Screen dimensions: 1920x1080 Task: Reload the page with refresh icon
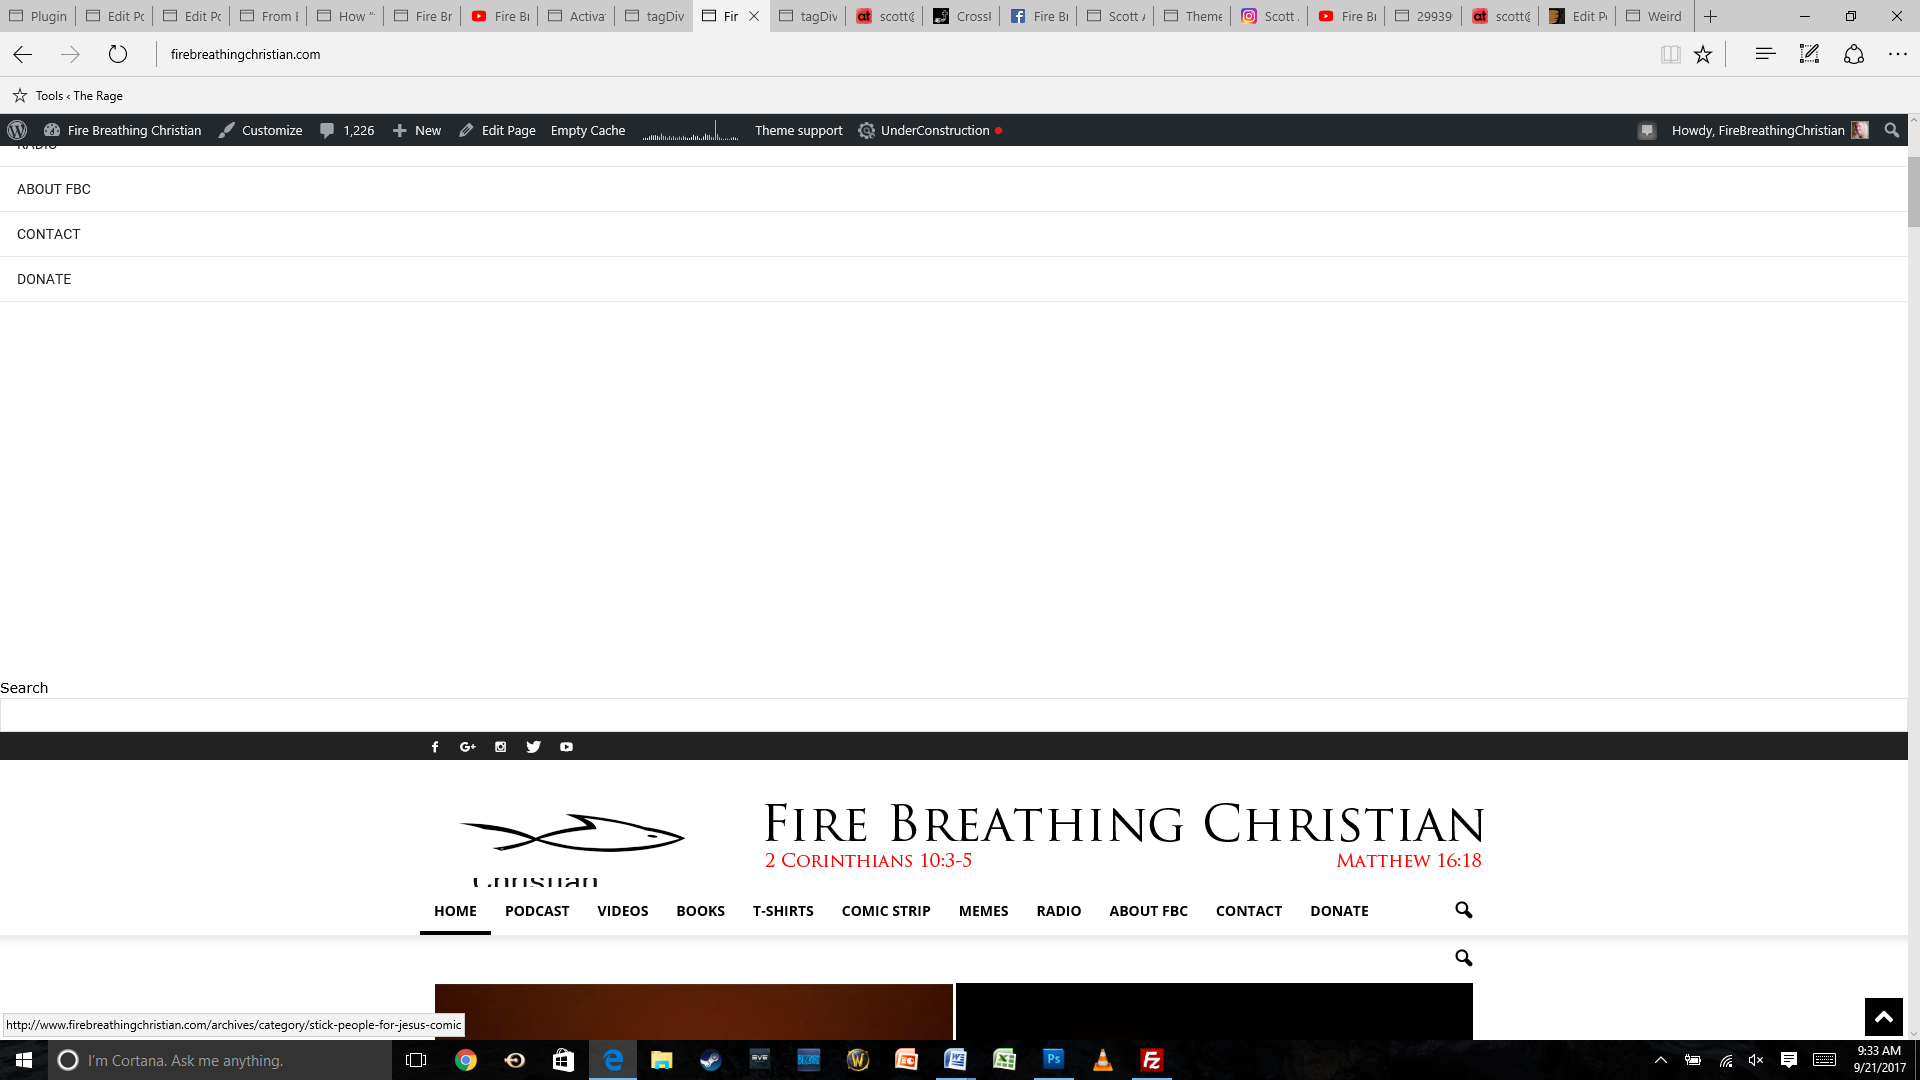click(118, 54)
